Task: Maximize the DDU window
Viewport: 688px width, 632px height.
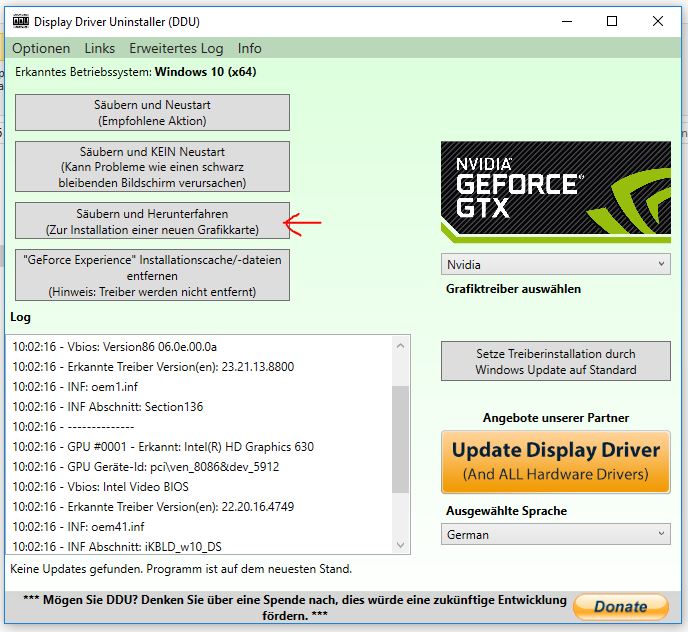Action: (x=612, y=21)
